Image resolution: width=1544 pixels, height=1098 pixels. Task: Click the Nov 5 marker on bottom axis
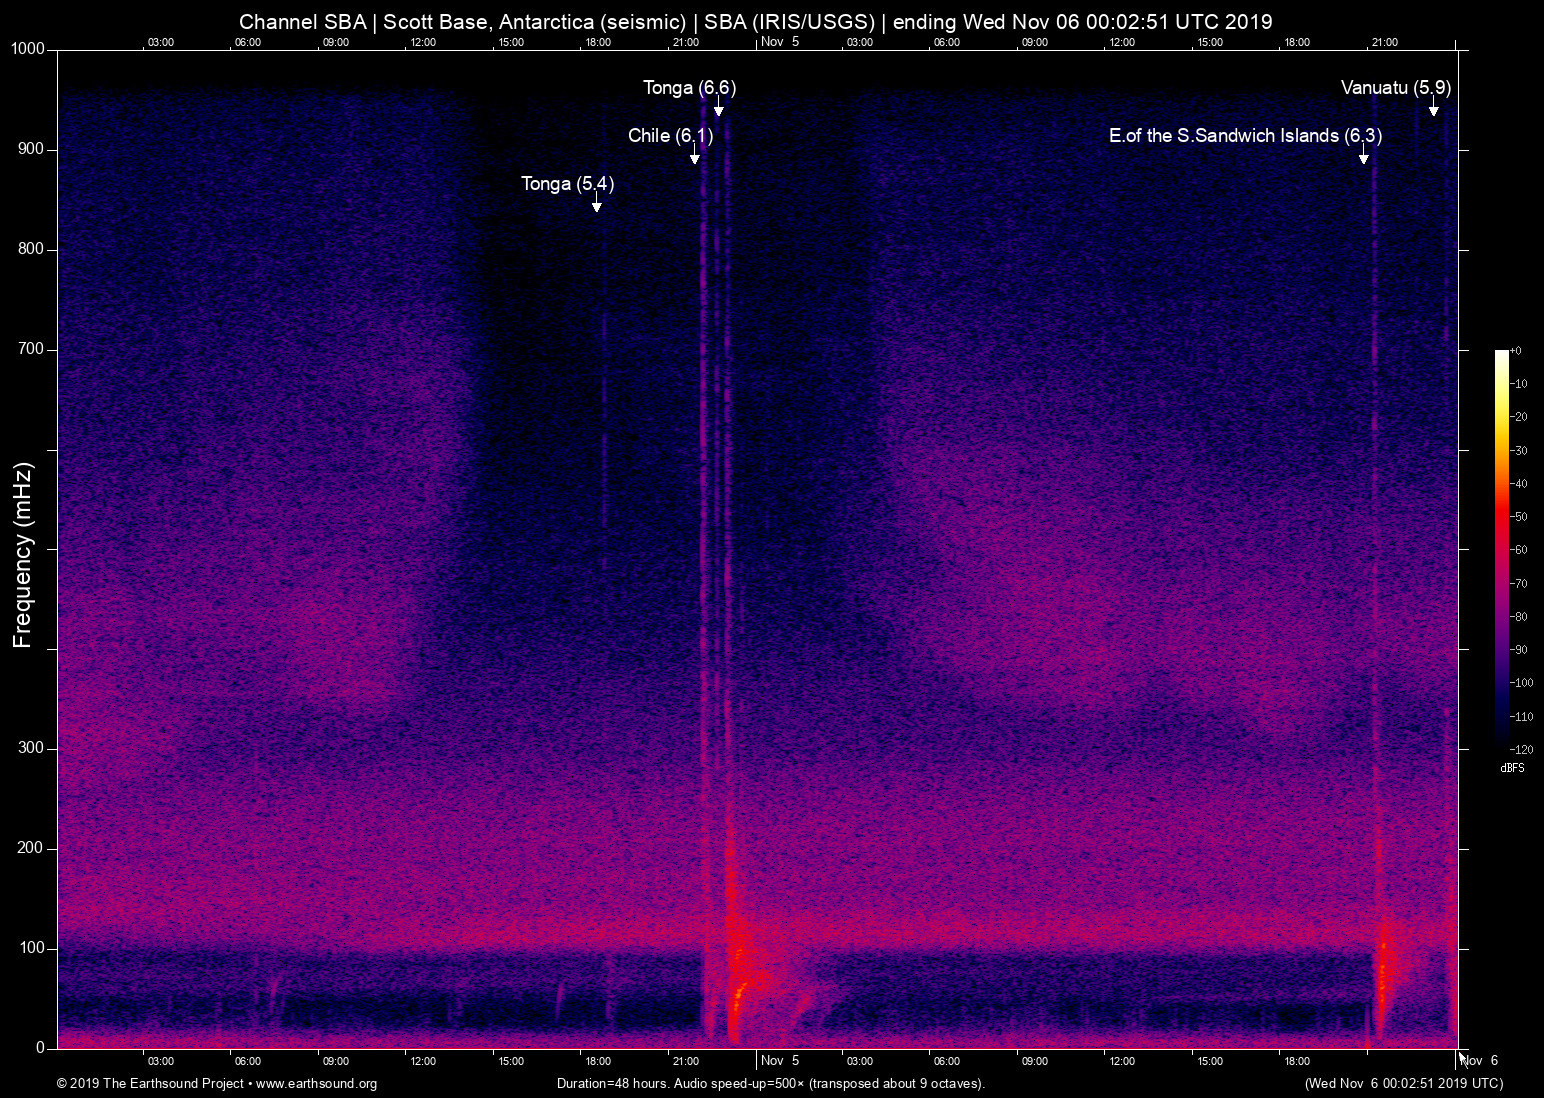click(780, 1061)
